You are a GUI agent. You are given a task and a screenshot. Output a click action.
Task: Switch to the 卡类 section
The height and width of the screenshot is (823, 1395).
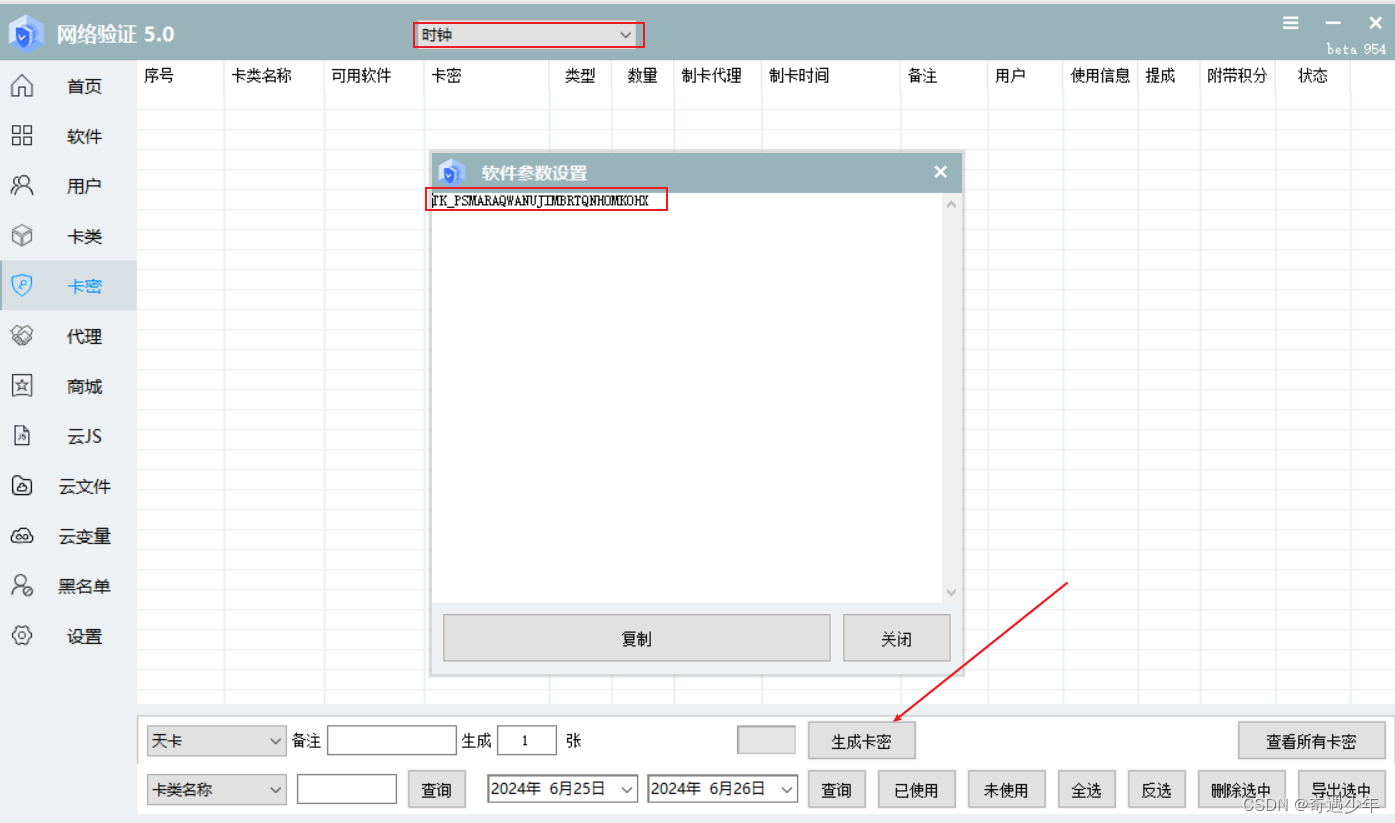(85, 236)
